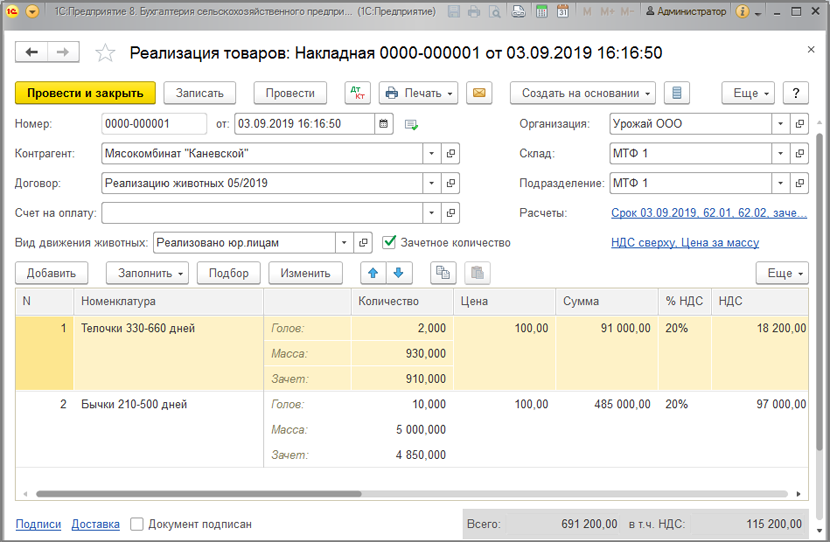Open Доставка link
The width and height of the screenshot is (830, 542).
click(x=95, y=524)
